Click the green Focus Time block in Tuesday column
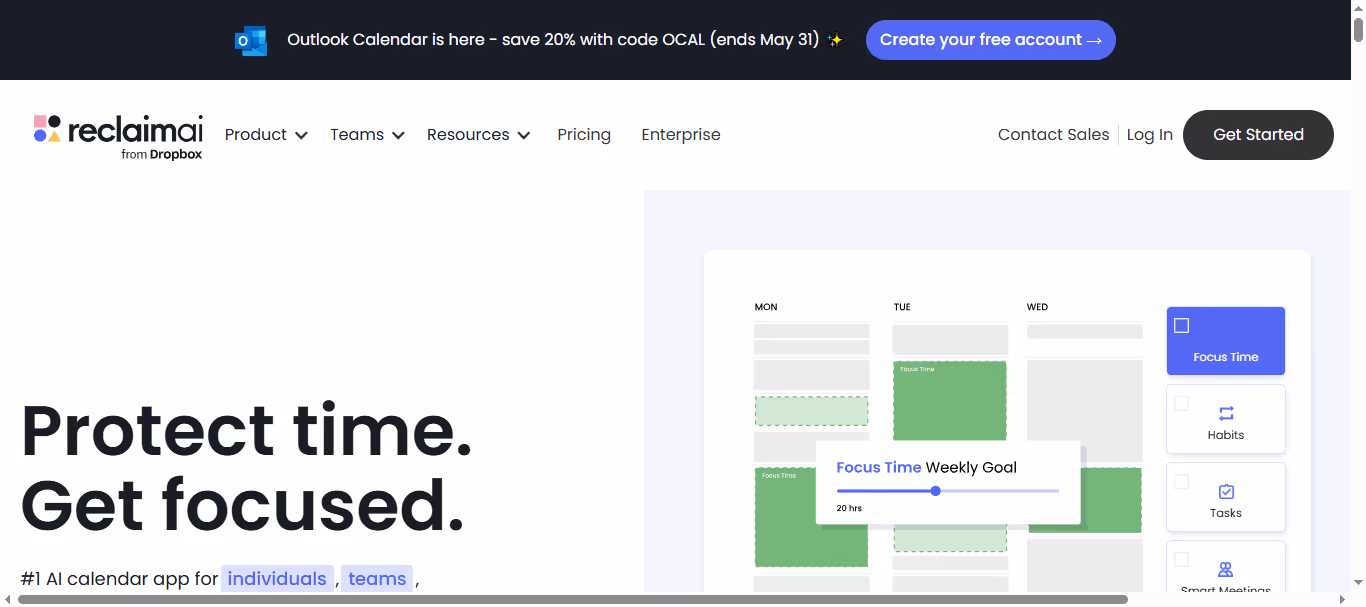1366x607 pixels. (949, 400)
